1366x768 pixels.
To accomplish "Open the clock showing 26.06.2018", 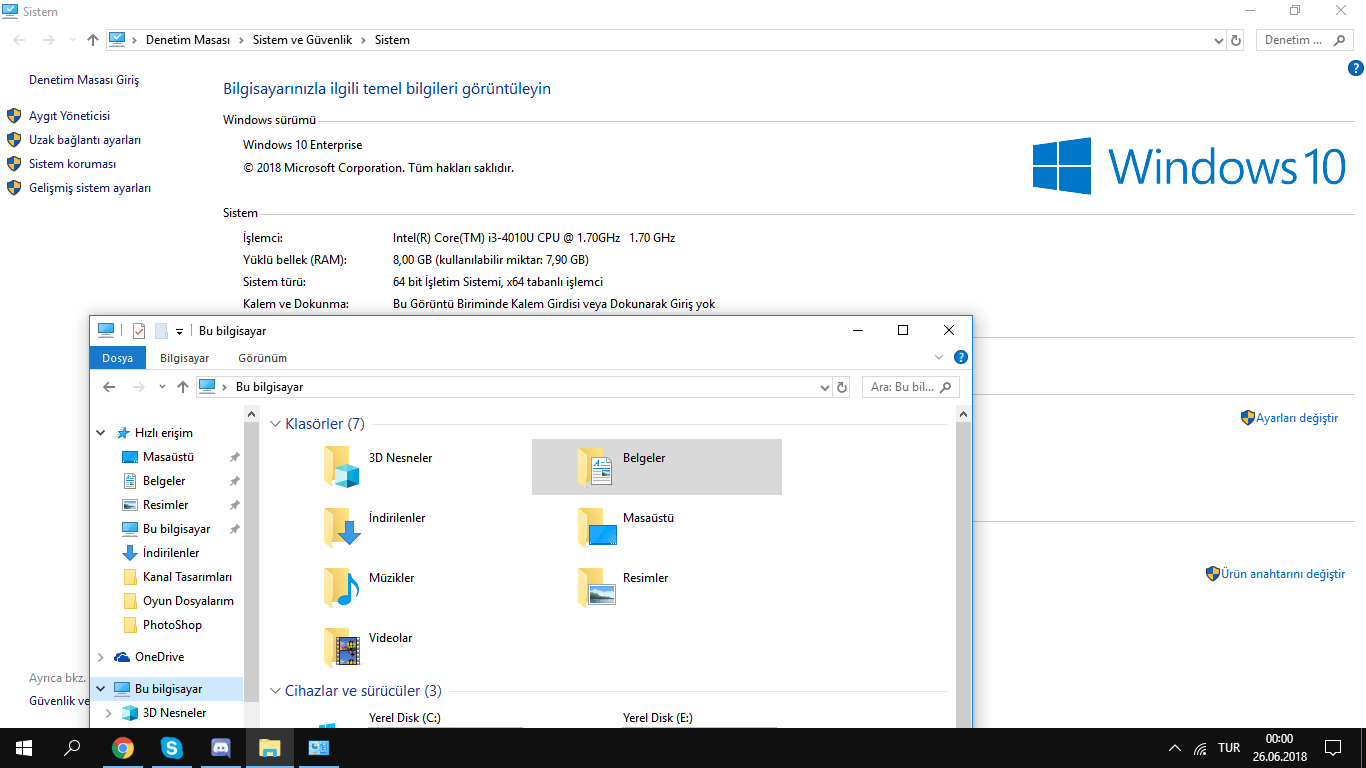I will [x=1279, y=747].
